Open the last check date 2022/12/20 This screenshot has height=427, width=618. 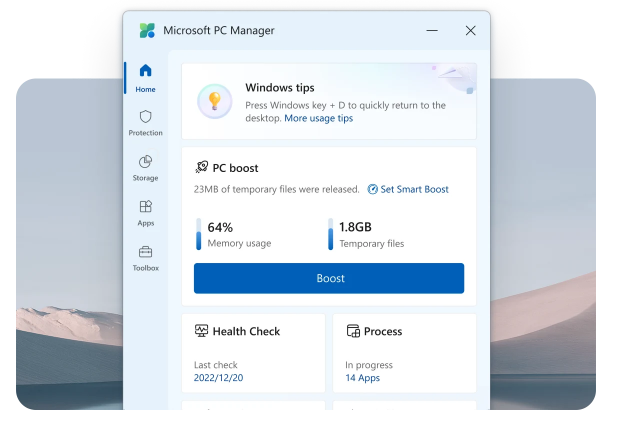pos(218,378)
